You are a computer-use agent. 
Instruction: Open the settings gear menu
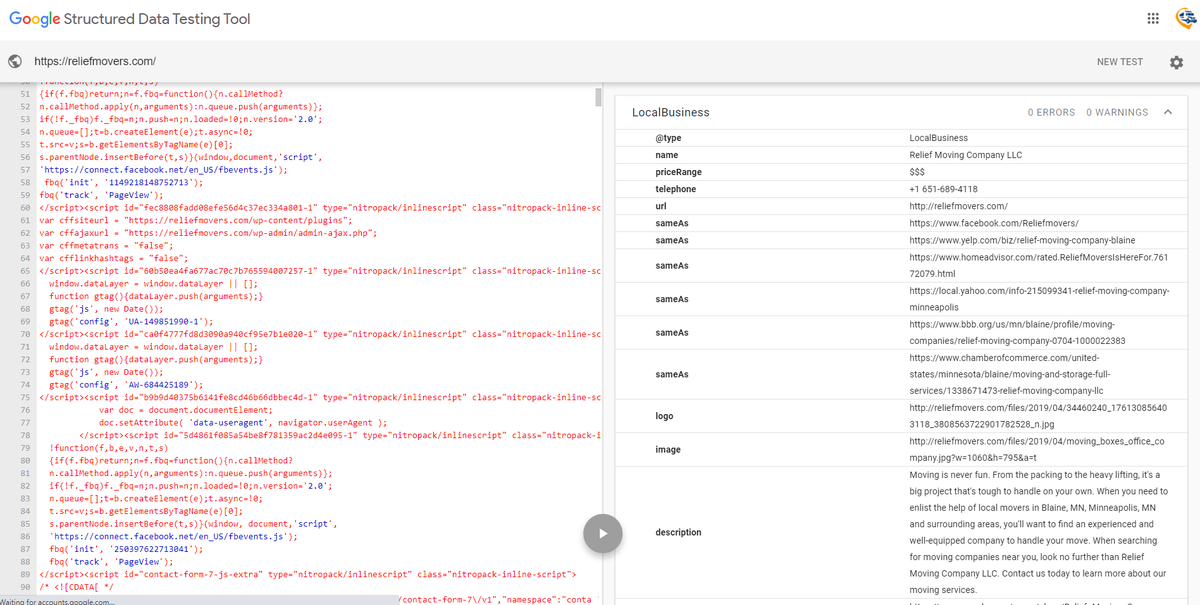coord(1176,62)
